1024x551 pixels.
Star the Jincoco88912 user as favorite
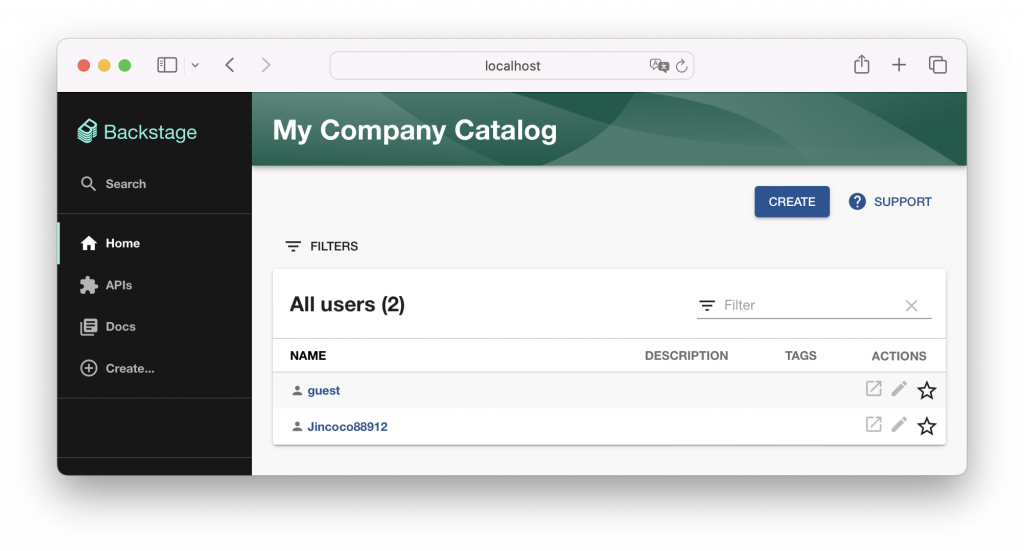tap(927, 427)
